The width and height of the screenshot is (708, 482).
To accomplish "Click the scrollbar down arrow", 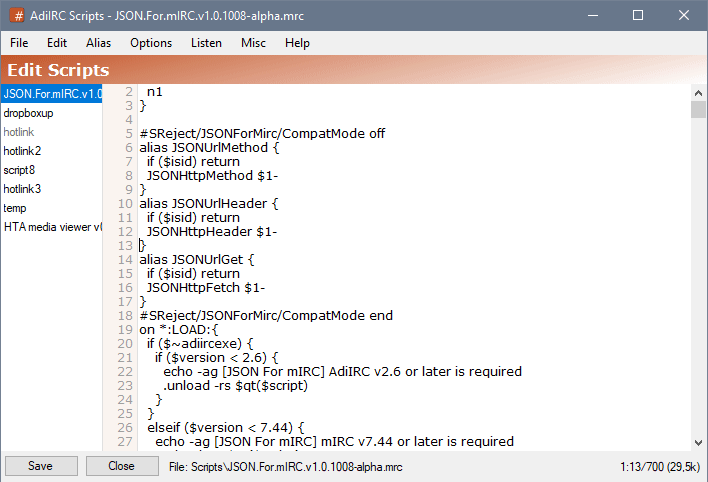I will coord(698,442).
